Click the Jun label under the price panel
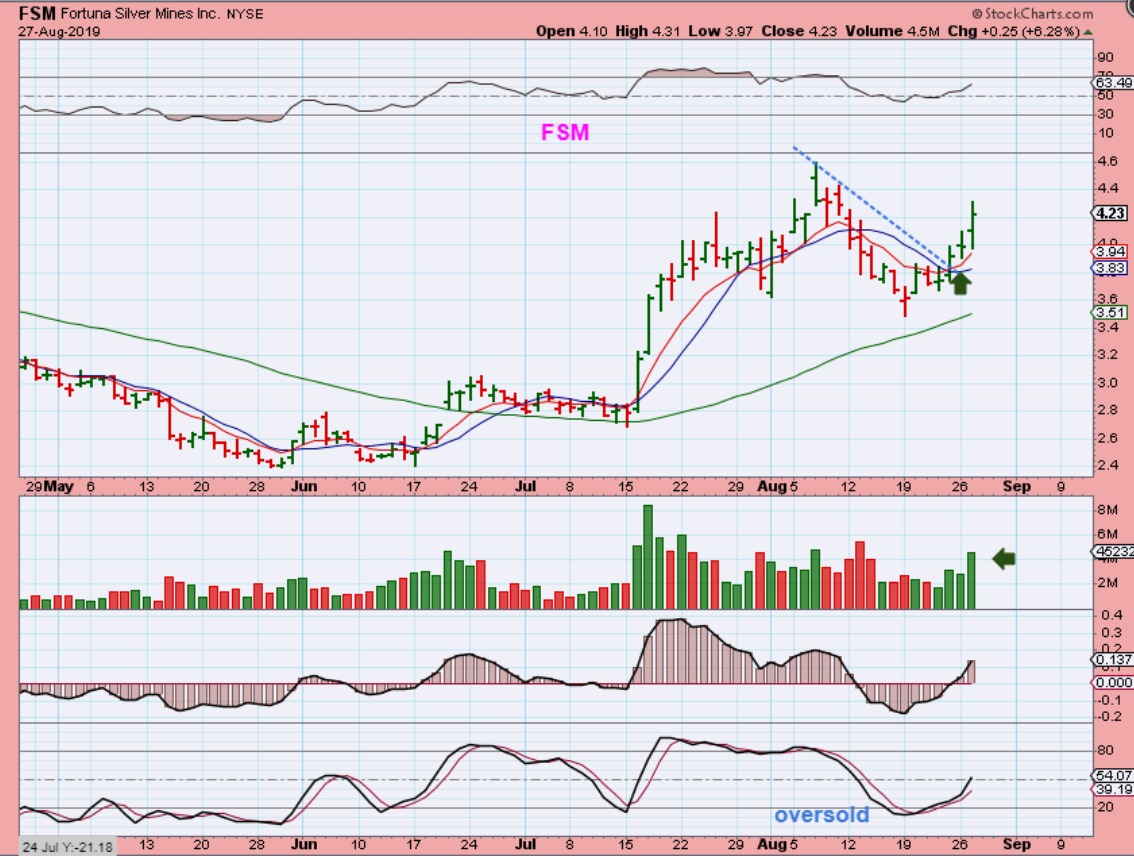1134x856 pixels. coord(304,487)
